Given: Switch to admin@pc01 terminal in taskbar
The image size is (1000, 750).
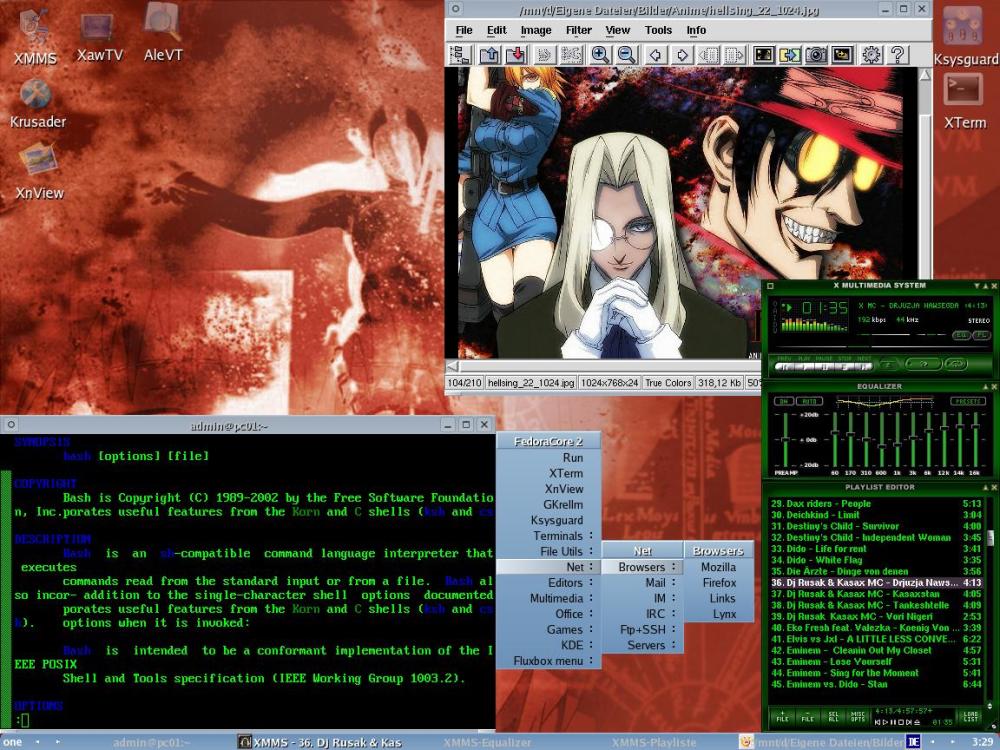Looking at the screenshot, I should click(x=151, y=742).
